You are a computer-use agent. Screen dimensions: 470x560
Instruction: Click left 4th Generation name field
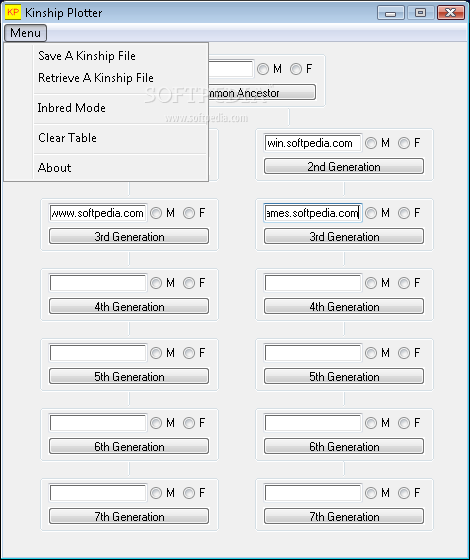point(98,283)
